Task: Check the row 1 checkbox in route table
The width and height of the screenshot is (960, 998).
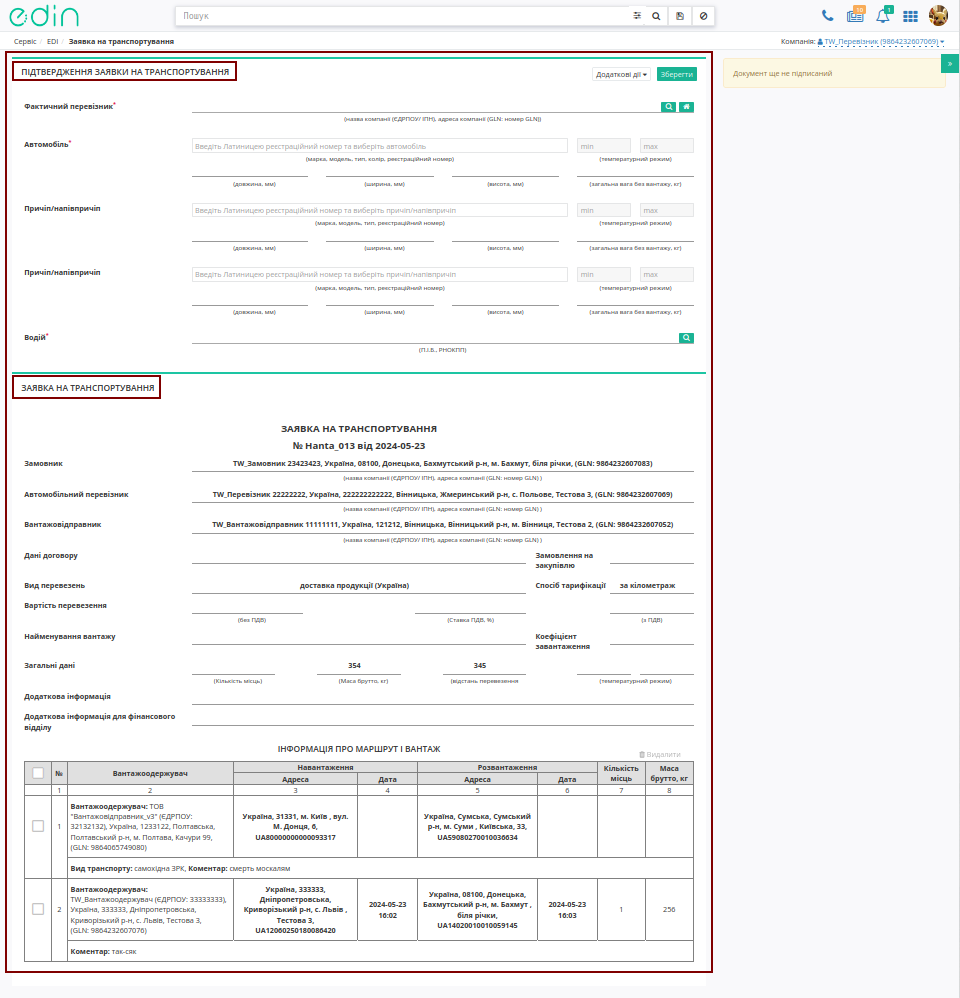Action: (38, 826)
